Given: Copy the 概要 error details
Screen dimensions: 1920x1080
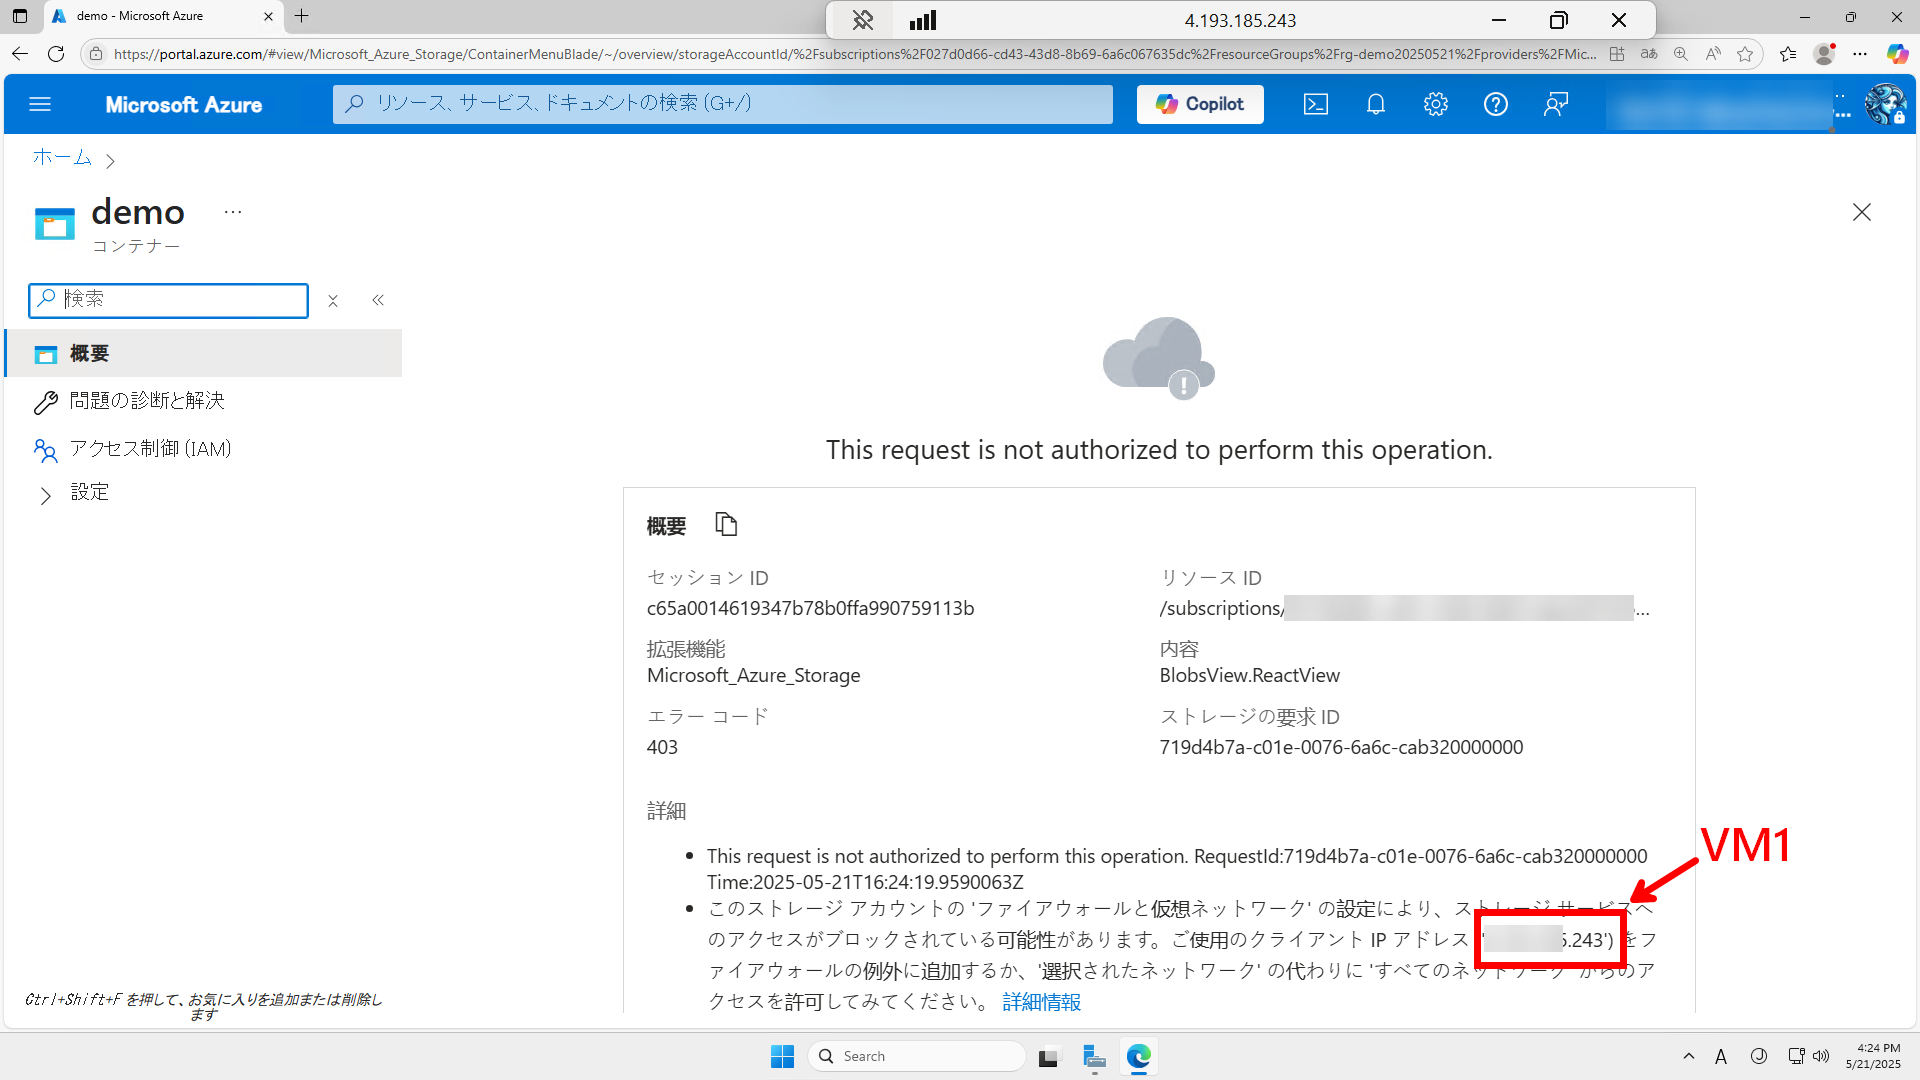Looking at the screenshot, I should click(726, 524).
